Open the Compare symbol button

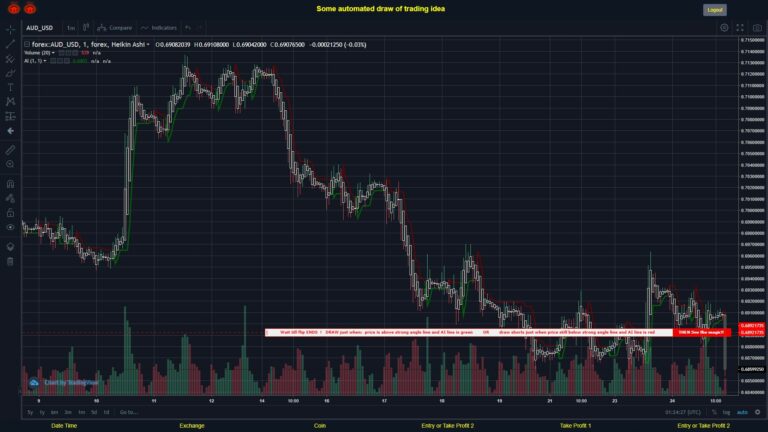(115, 28)
